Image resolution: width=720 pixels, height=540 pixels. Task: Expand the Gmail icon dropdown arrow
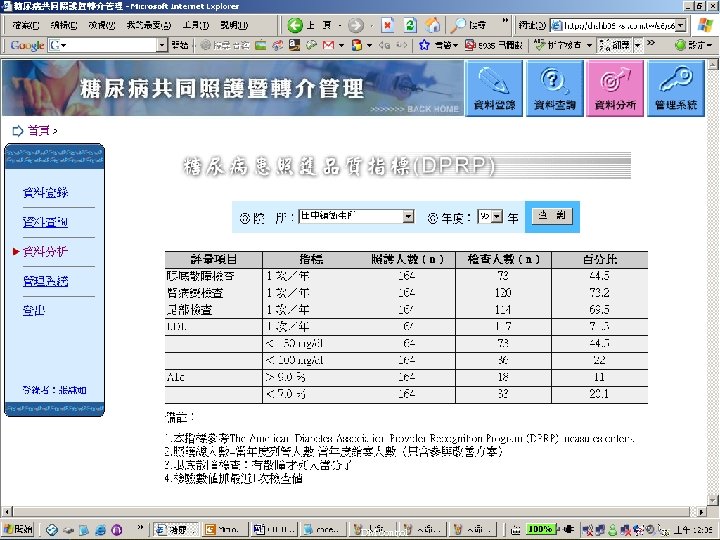pos(341,45)
